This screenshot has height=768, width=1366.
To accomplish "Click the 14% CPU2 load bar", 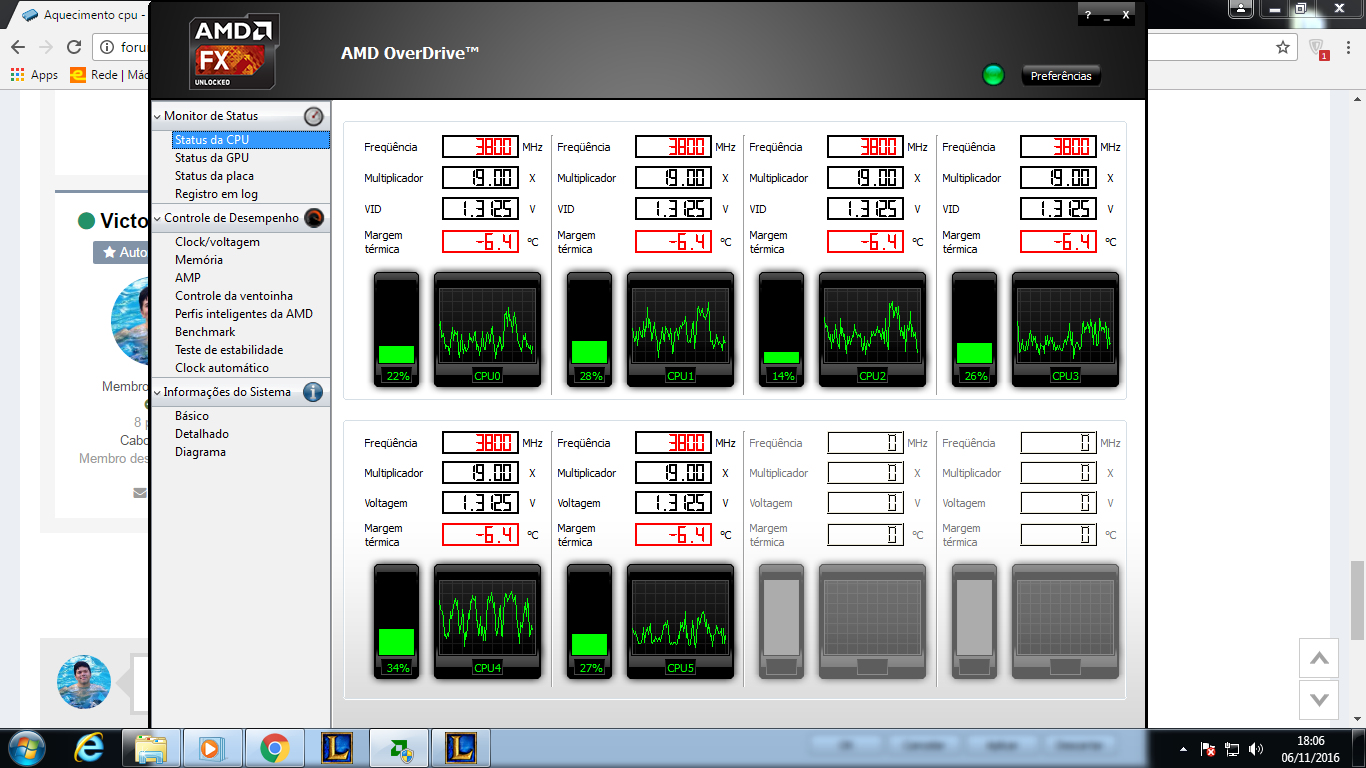I will [781, 329].
